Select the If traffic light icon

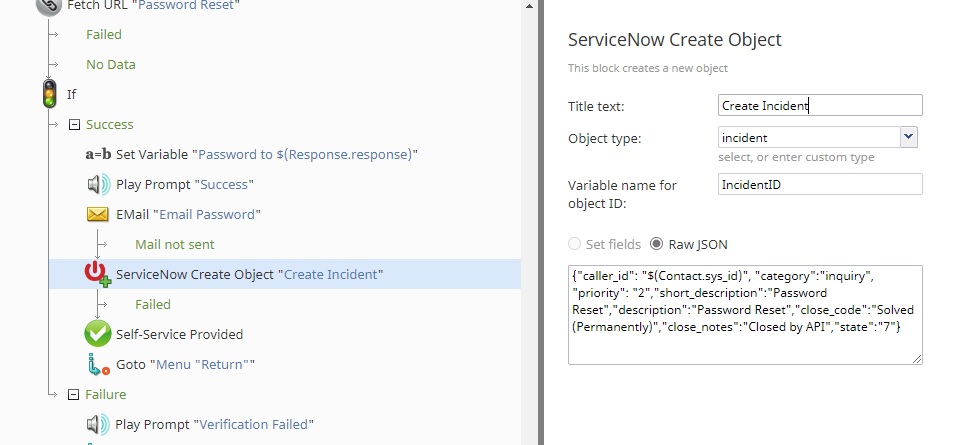coord(49,94)
